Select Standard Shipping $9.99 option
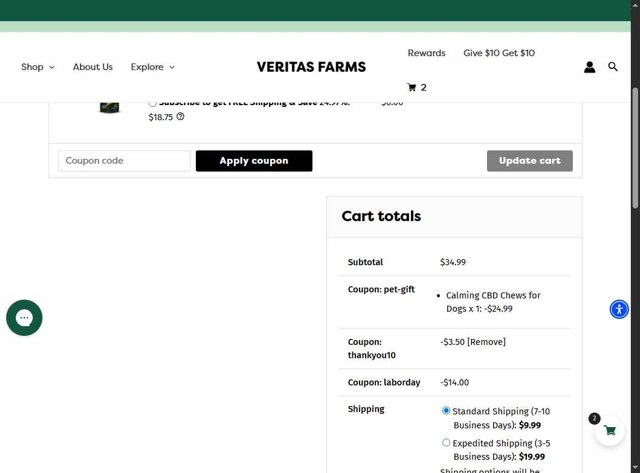 (x=446, y=411)
